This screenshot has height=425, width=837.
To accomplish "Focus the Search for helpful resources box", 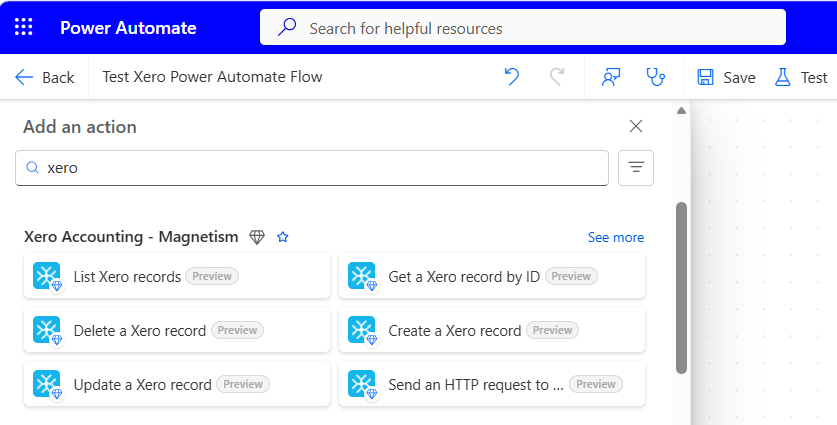I will 523,27.
